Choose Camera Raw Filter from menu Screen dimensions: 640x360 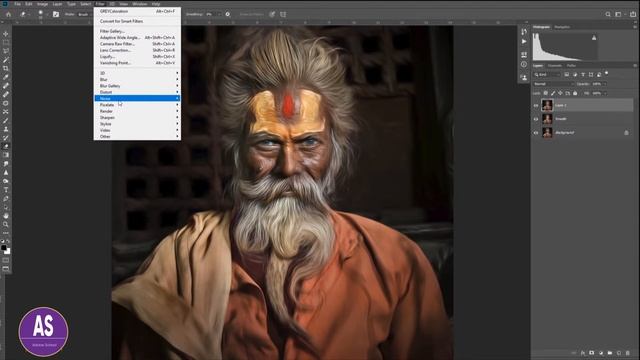click(138, 44)
